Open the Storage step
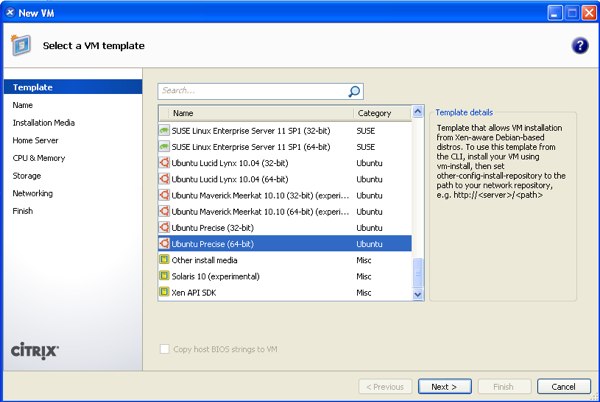 [27, 176]
